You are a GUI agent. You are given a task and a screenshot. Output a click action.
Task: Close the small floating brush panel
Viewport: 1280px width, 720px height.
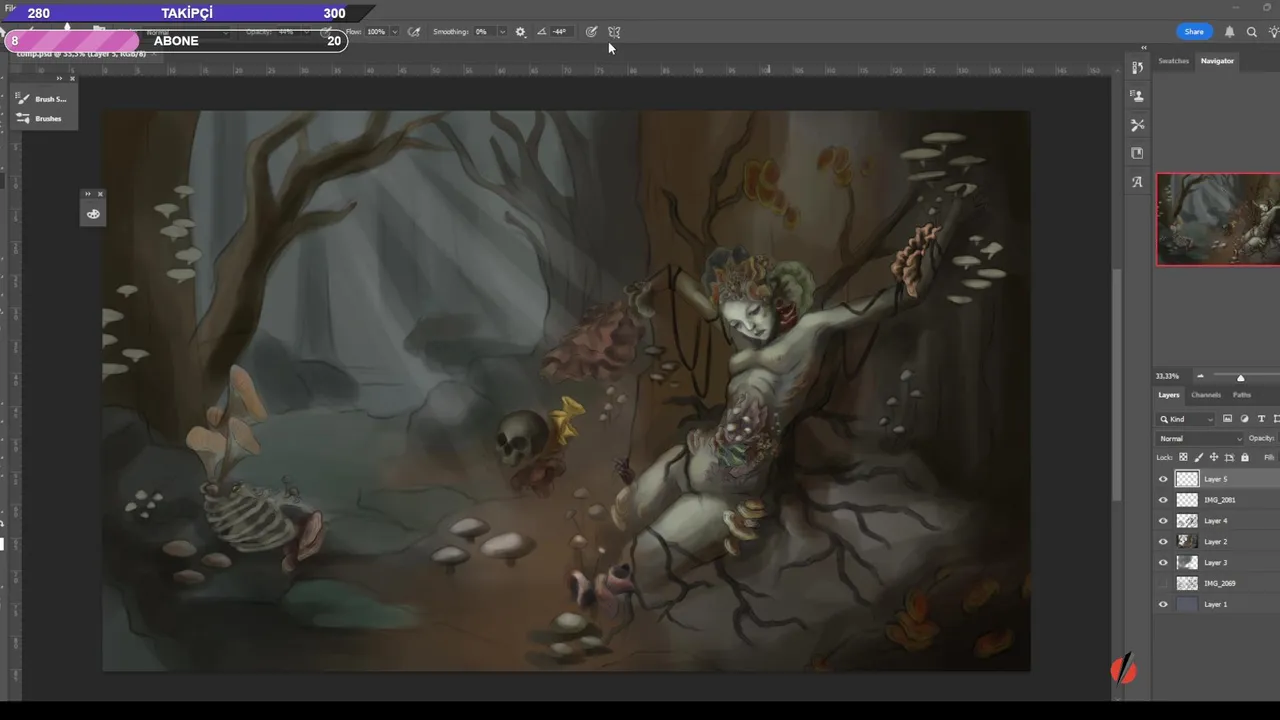coord(100,194)
